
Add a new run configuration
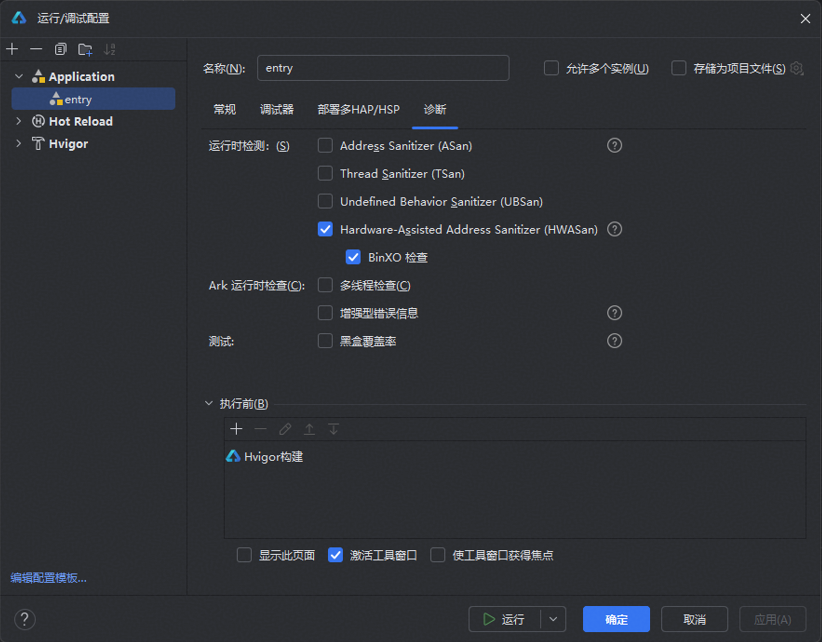(12, 49)
